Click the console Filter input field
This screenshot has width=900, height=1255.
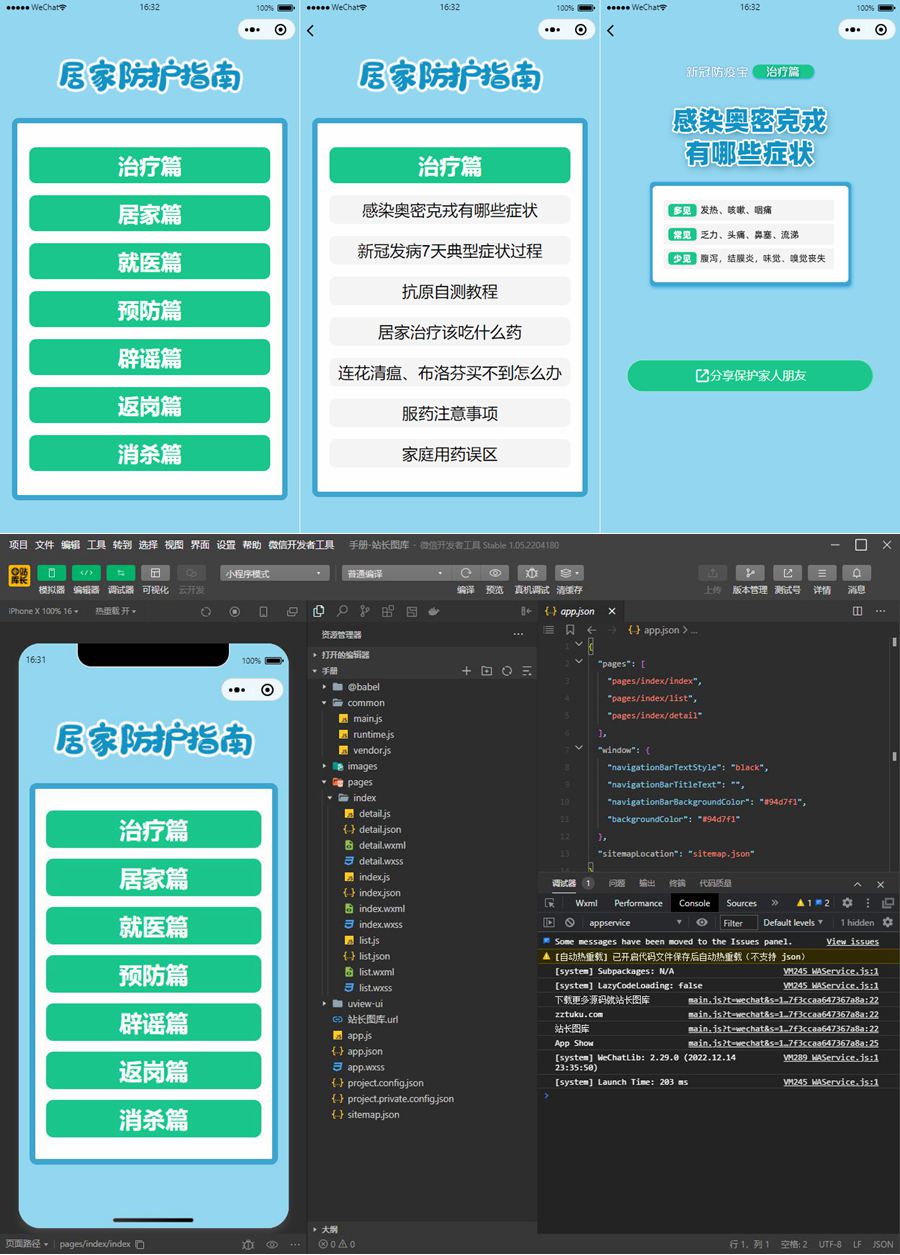coord(737,923)
